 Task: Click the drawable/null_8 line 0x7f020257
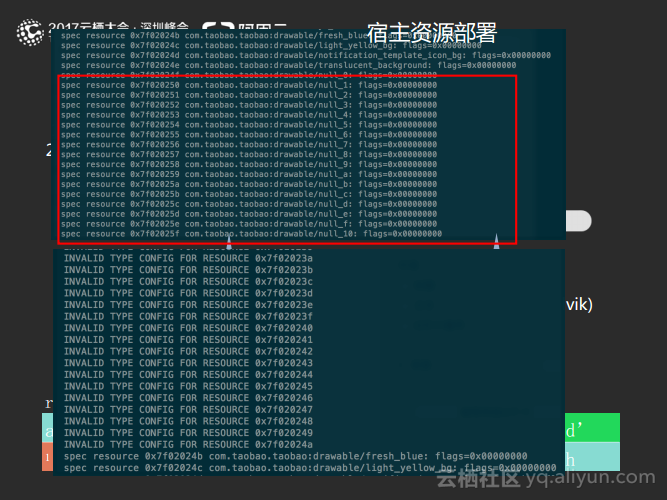(x=249, y=154)
